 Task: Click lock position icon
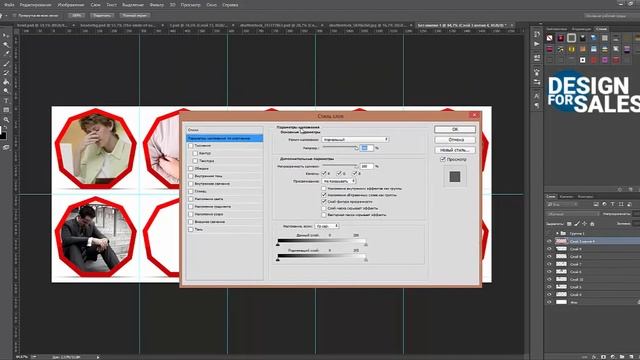(584, 224)
